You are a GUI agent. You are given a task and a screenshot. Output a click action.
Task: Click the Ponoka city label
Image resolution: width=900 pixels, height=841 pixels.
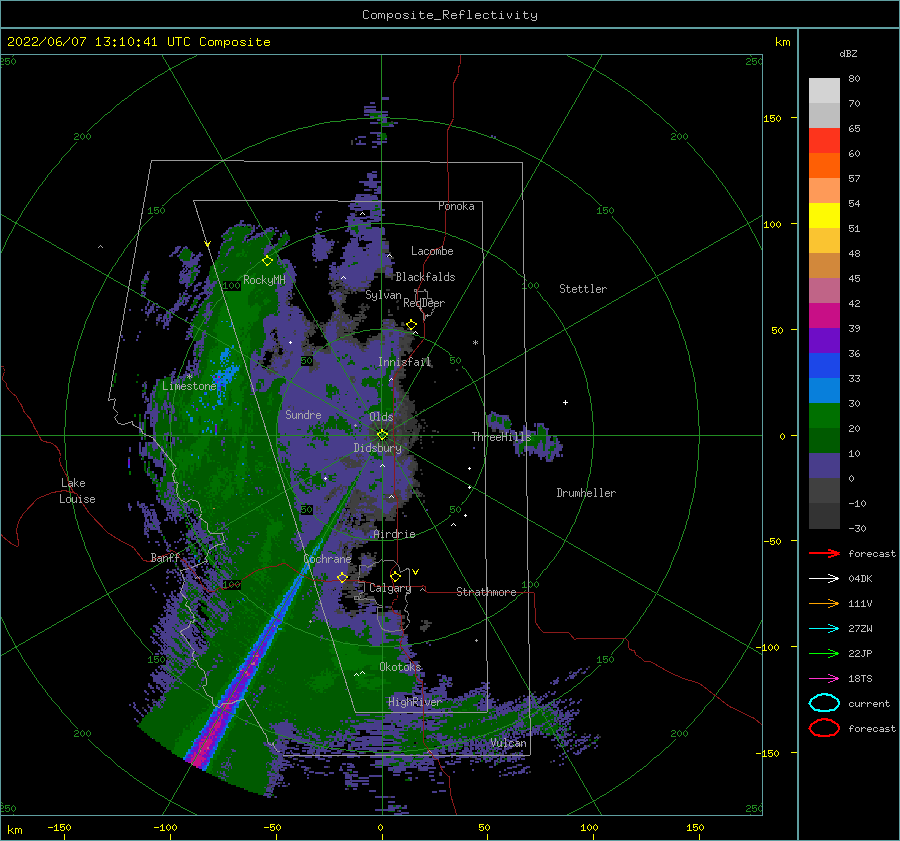point(456,206)
